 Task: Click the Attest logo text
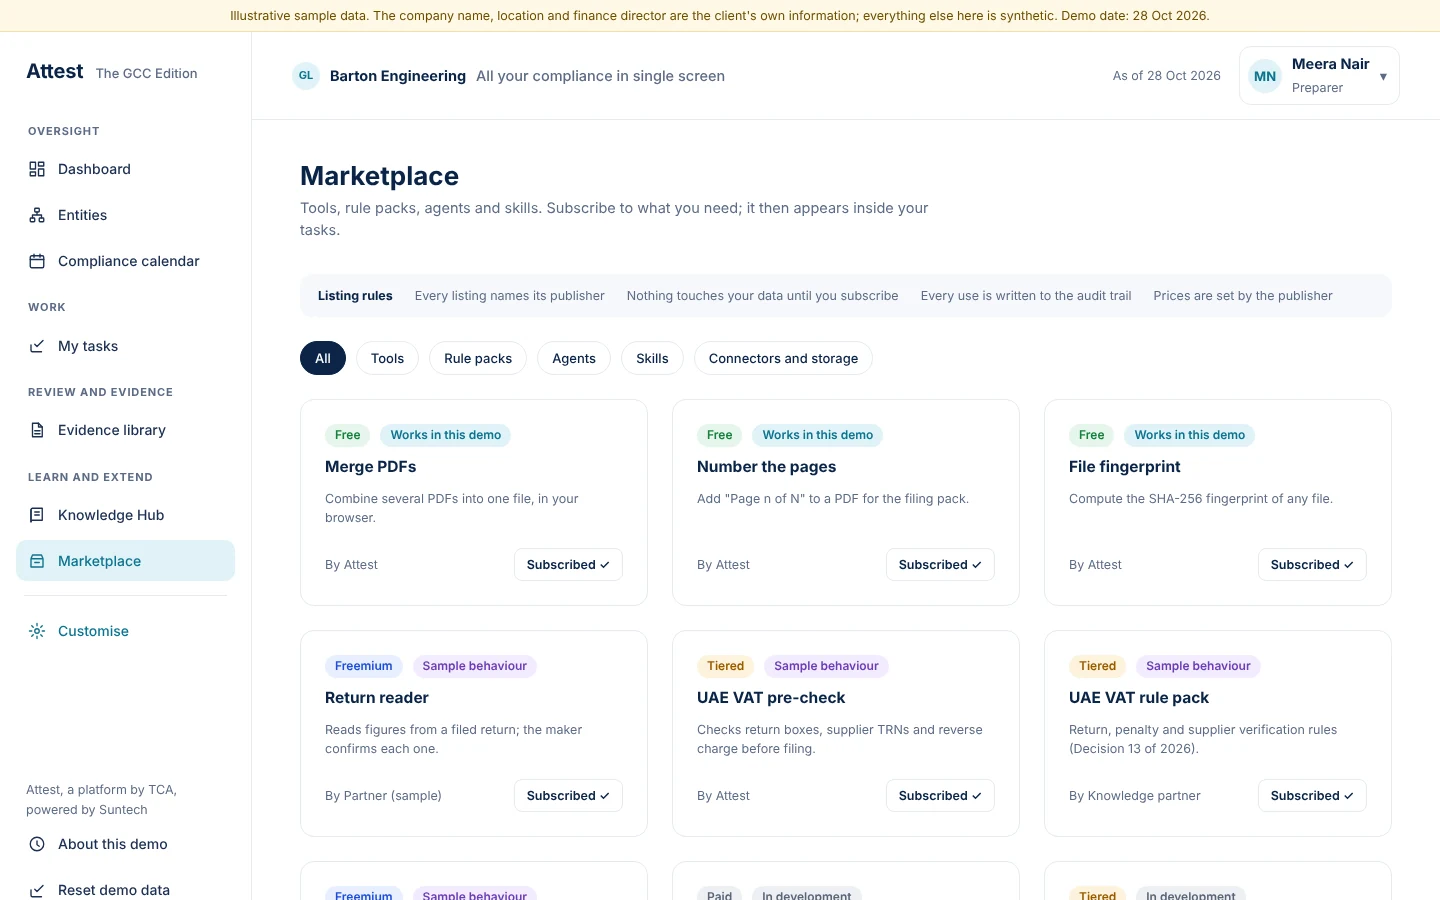click(x=55, y=72)
